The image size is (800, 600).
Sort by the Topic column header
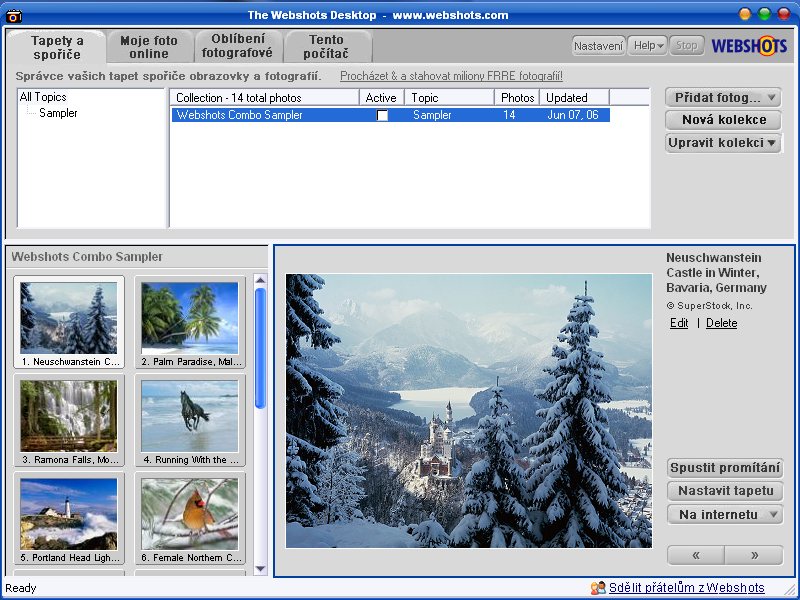(449, 98)
